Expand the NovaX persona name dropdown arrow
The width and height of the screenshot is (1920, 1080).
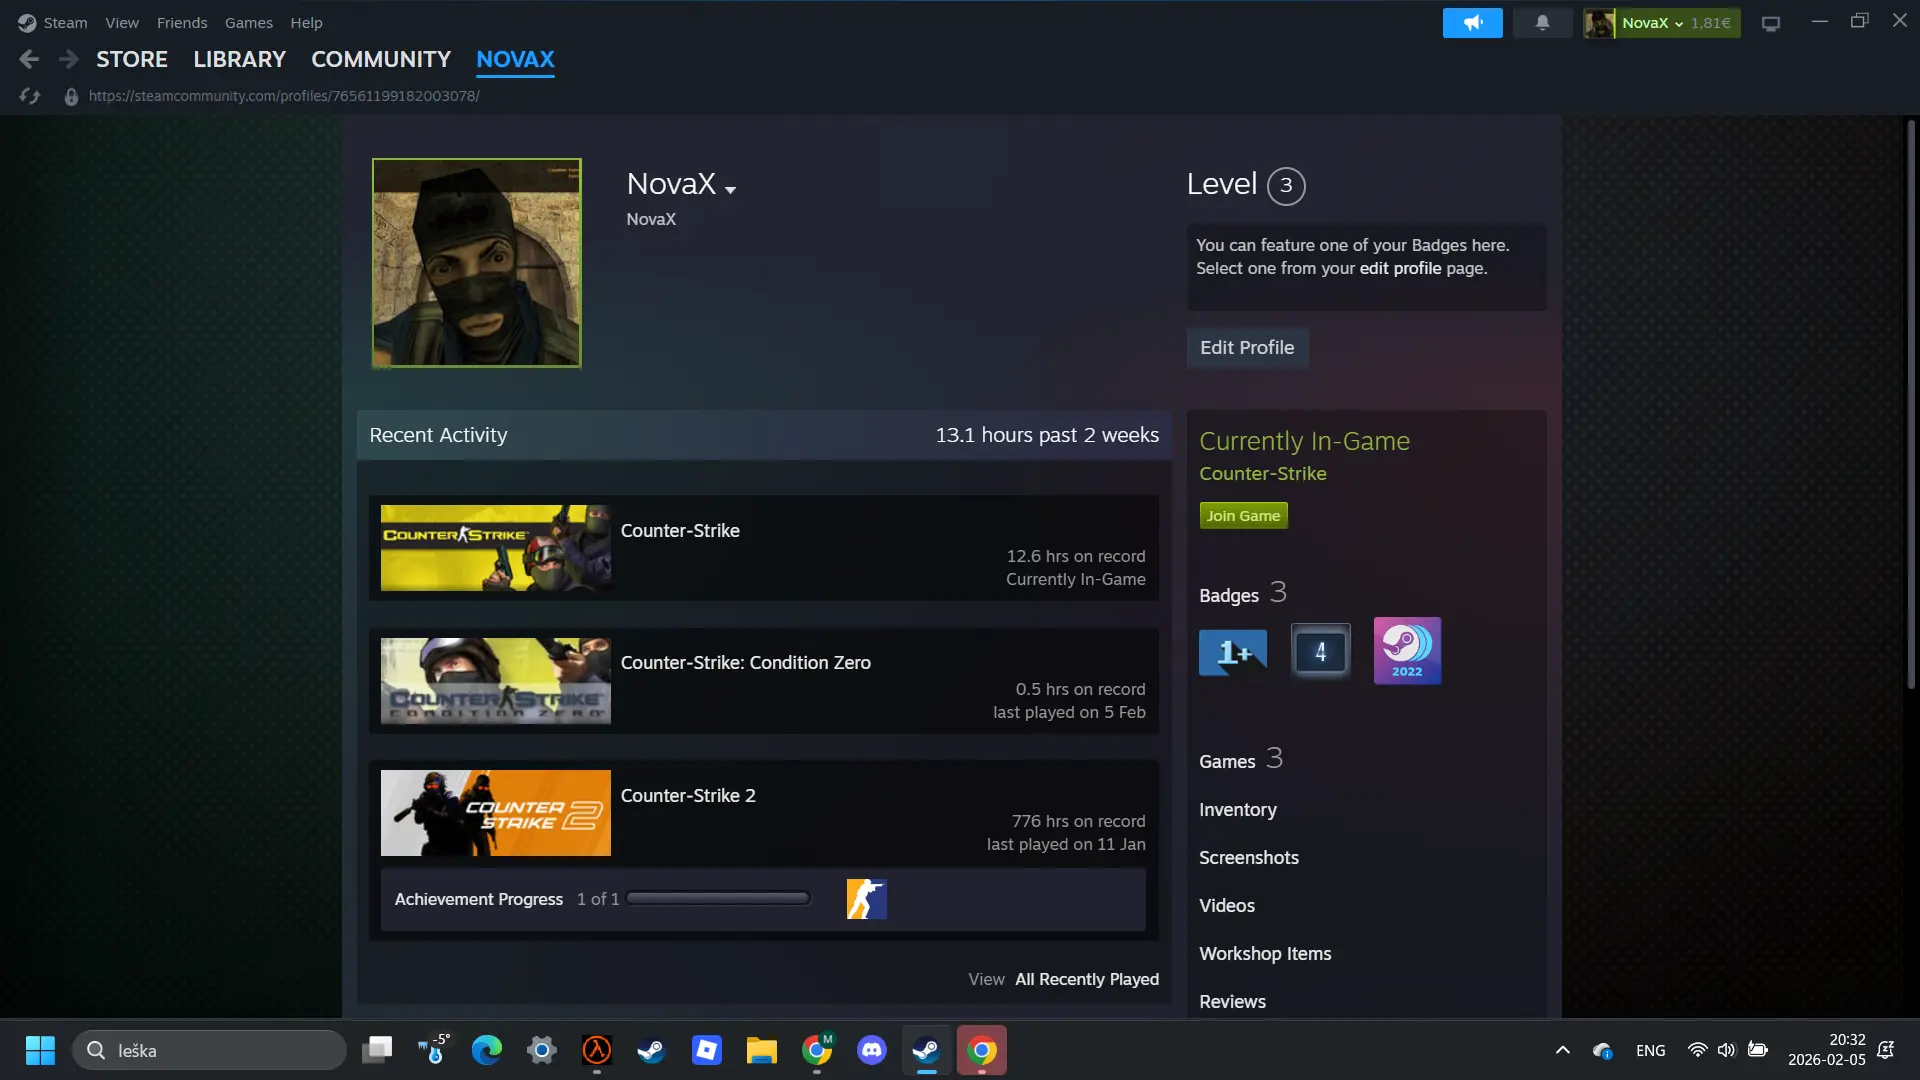[x=730, y=189]
